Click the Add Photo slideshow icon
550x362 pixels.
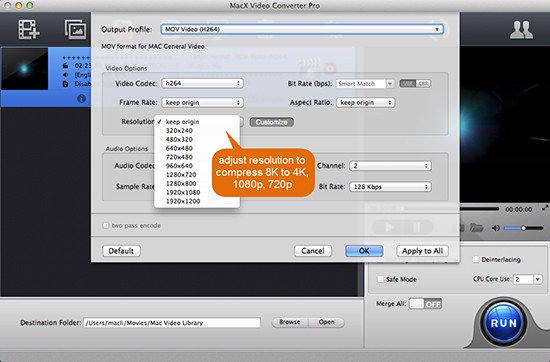pyautogui.click(x=75, y=29)
